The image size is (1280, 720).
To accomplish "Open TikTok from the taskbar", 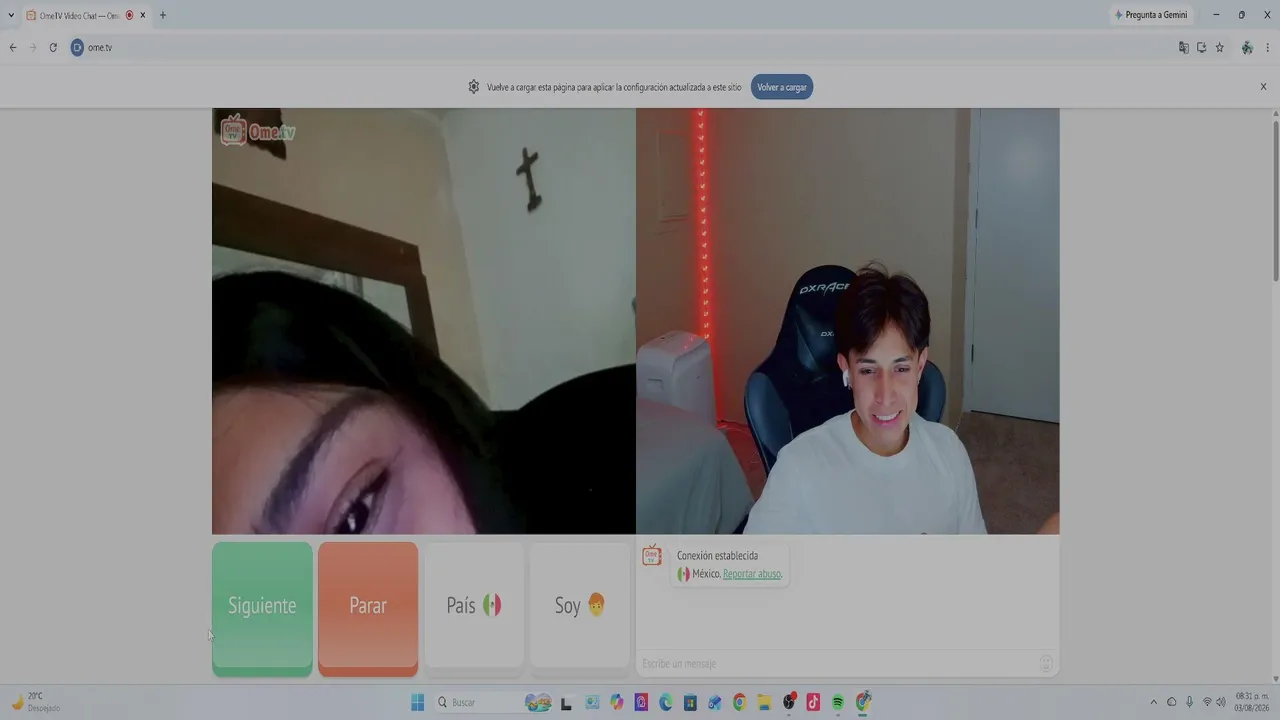I will pyautogui.click(x=813, y=702).
